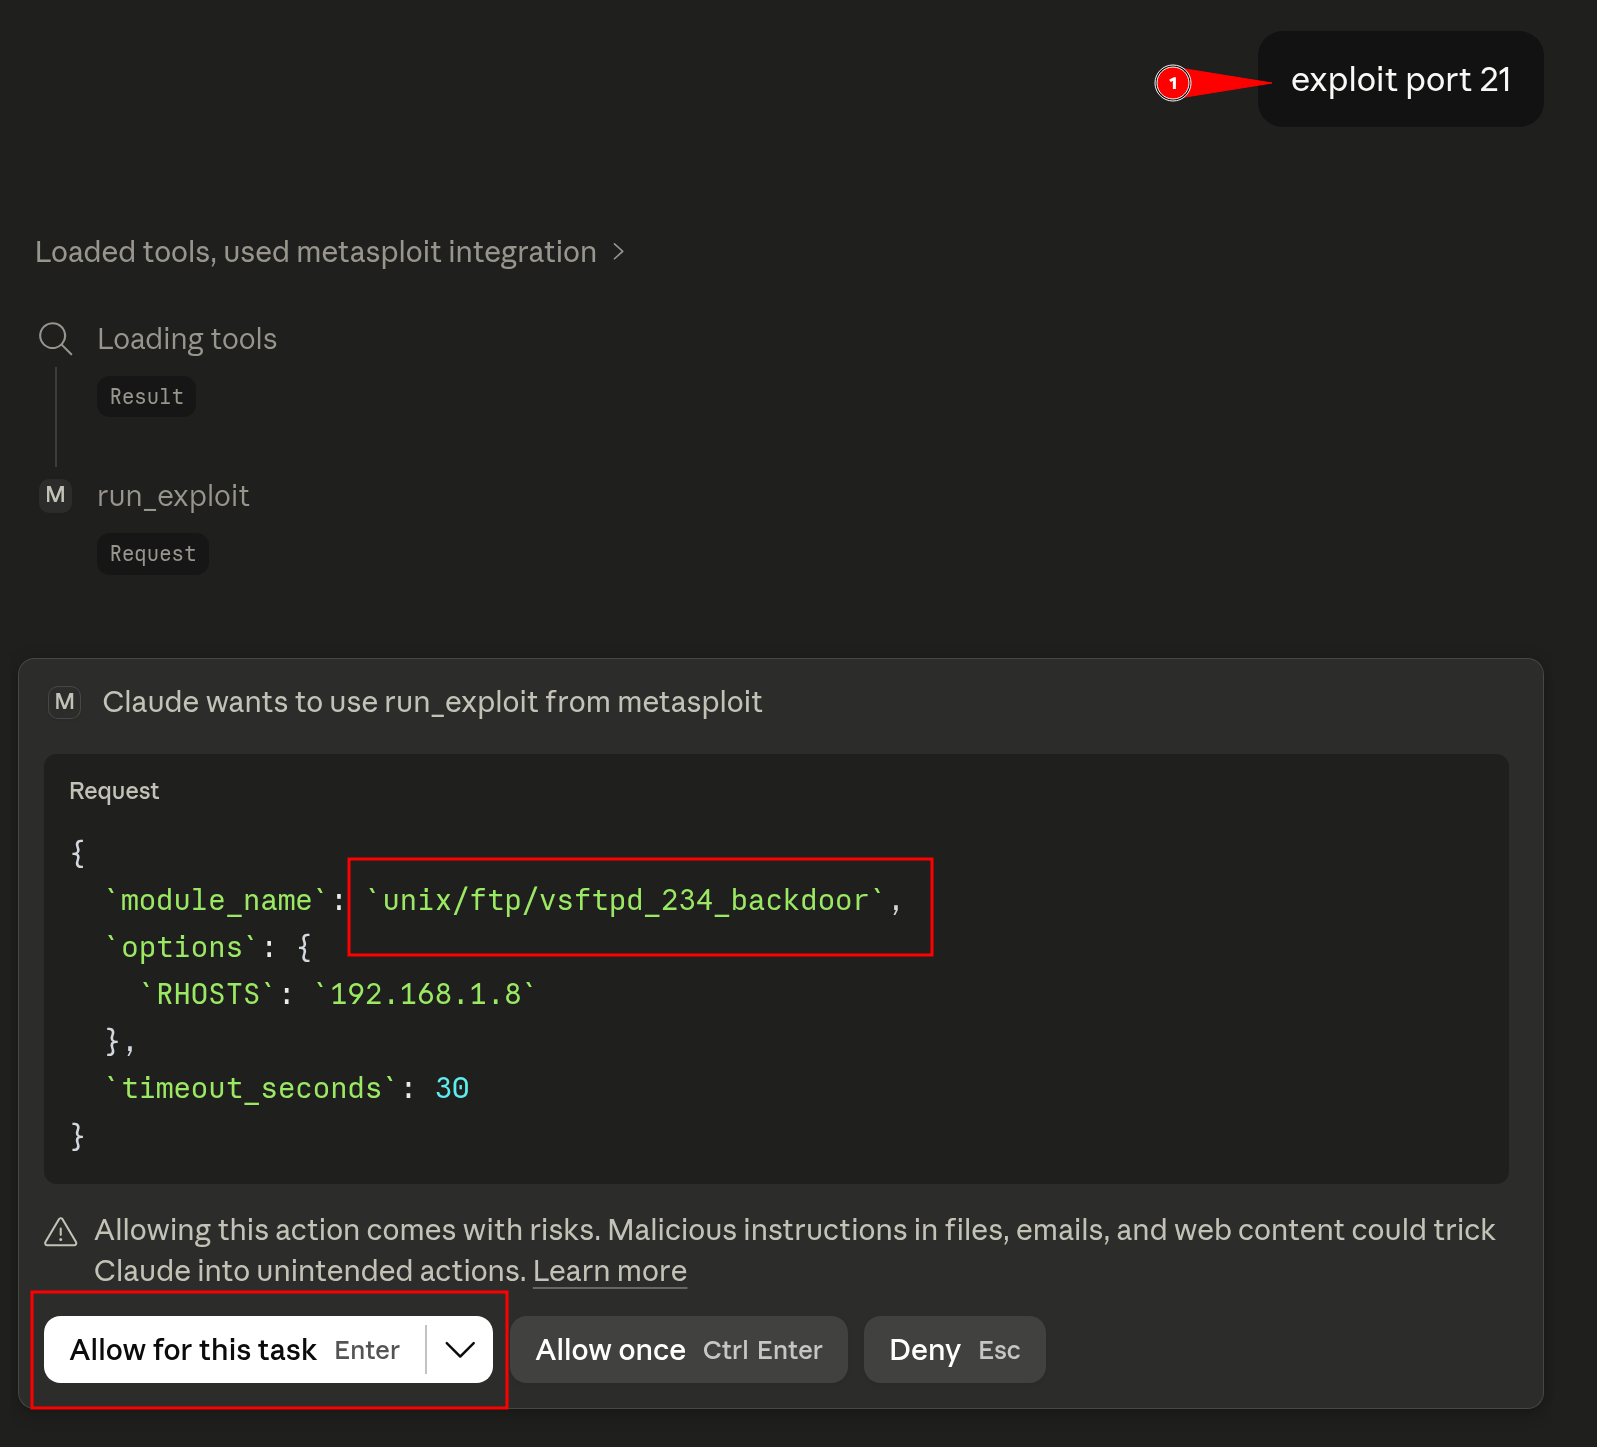
Task: Click the `timeout_seconds` key in request
Action: tap(251, 1089)
